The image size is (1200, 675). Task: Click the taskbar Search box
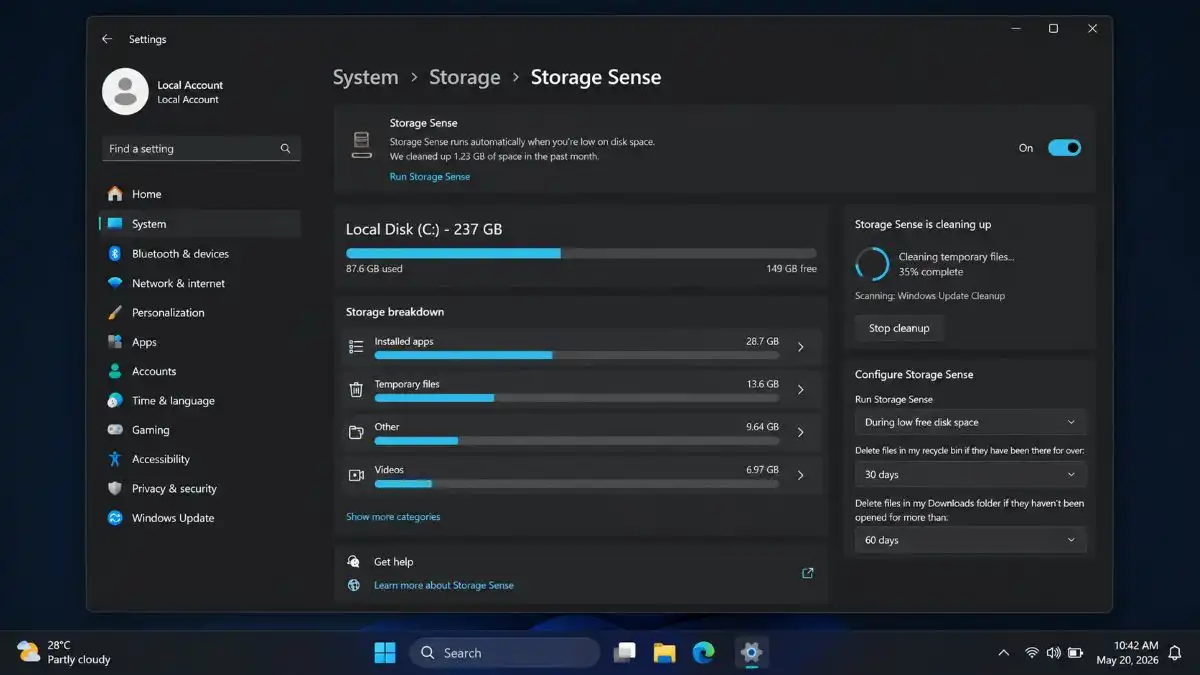[505, 653]
